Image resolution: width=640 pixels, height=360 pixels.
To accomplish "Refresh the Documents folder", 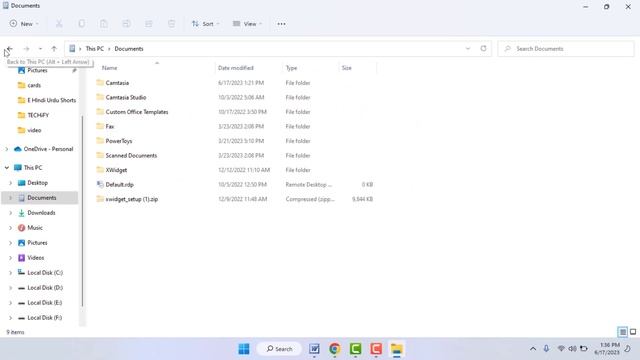I will pyautogui.click(x=483, y=49).
